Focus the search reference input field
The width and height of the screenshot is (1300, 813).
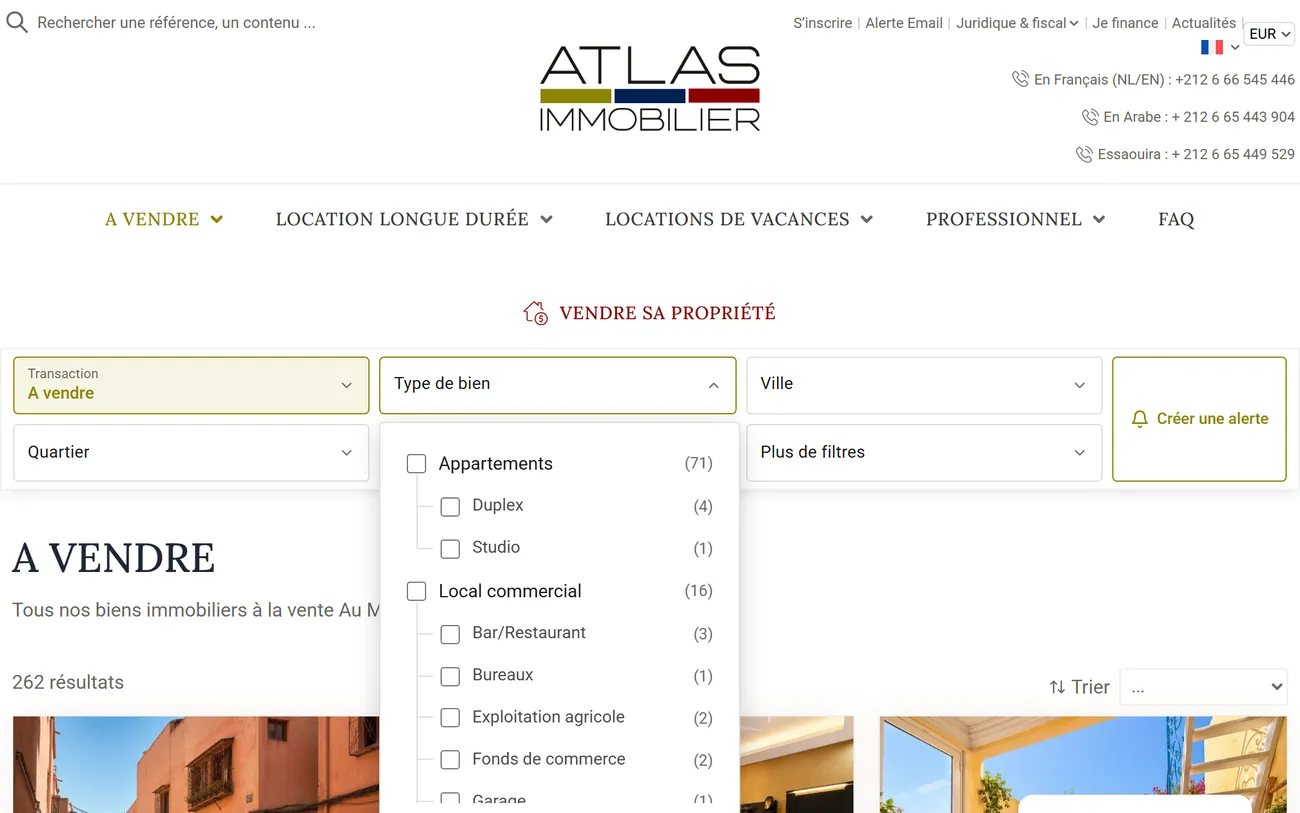pyautogui.click(x=176, y=22)
